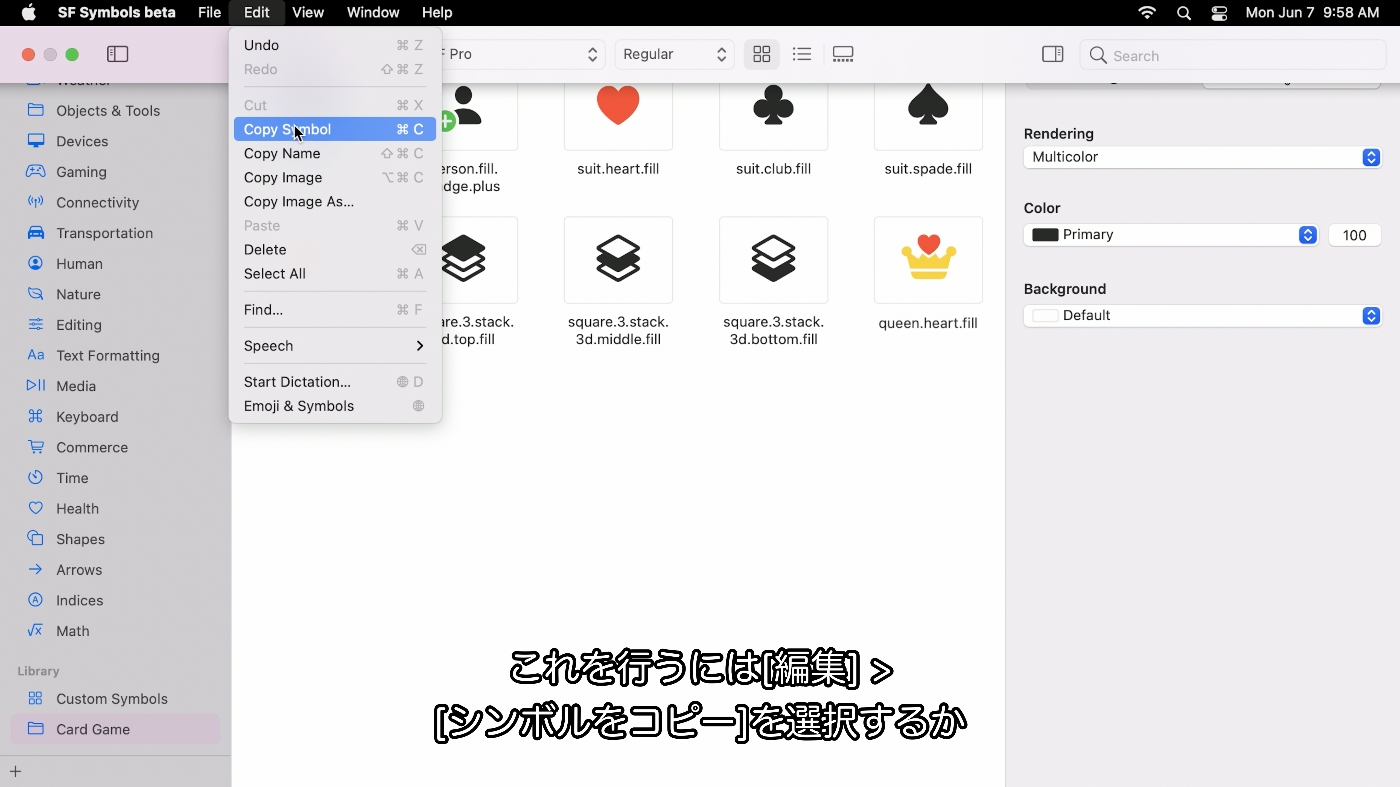Open the SF Pro font dropdown

click(520, 54)
